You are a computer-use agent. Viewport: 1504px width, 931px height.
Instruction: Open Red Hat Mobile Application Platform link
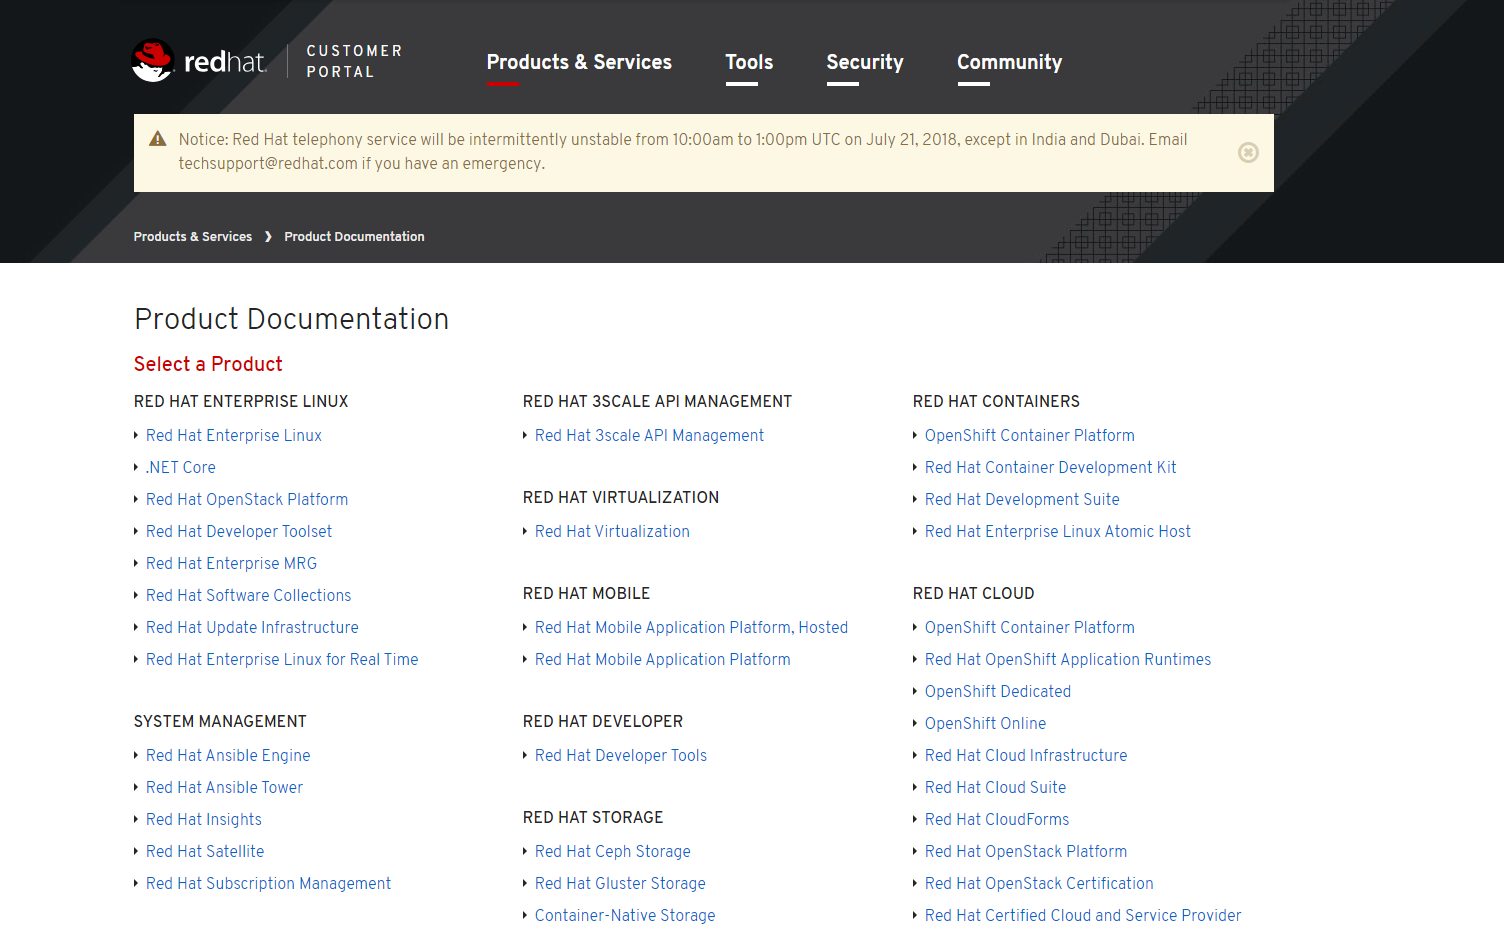(x=662, y=660)
